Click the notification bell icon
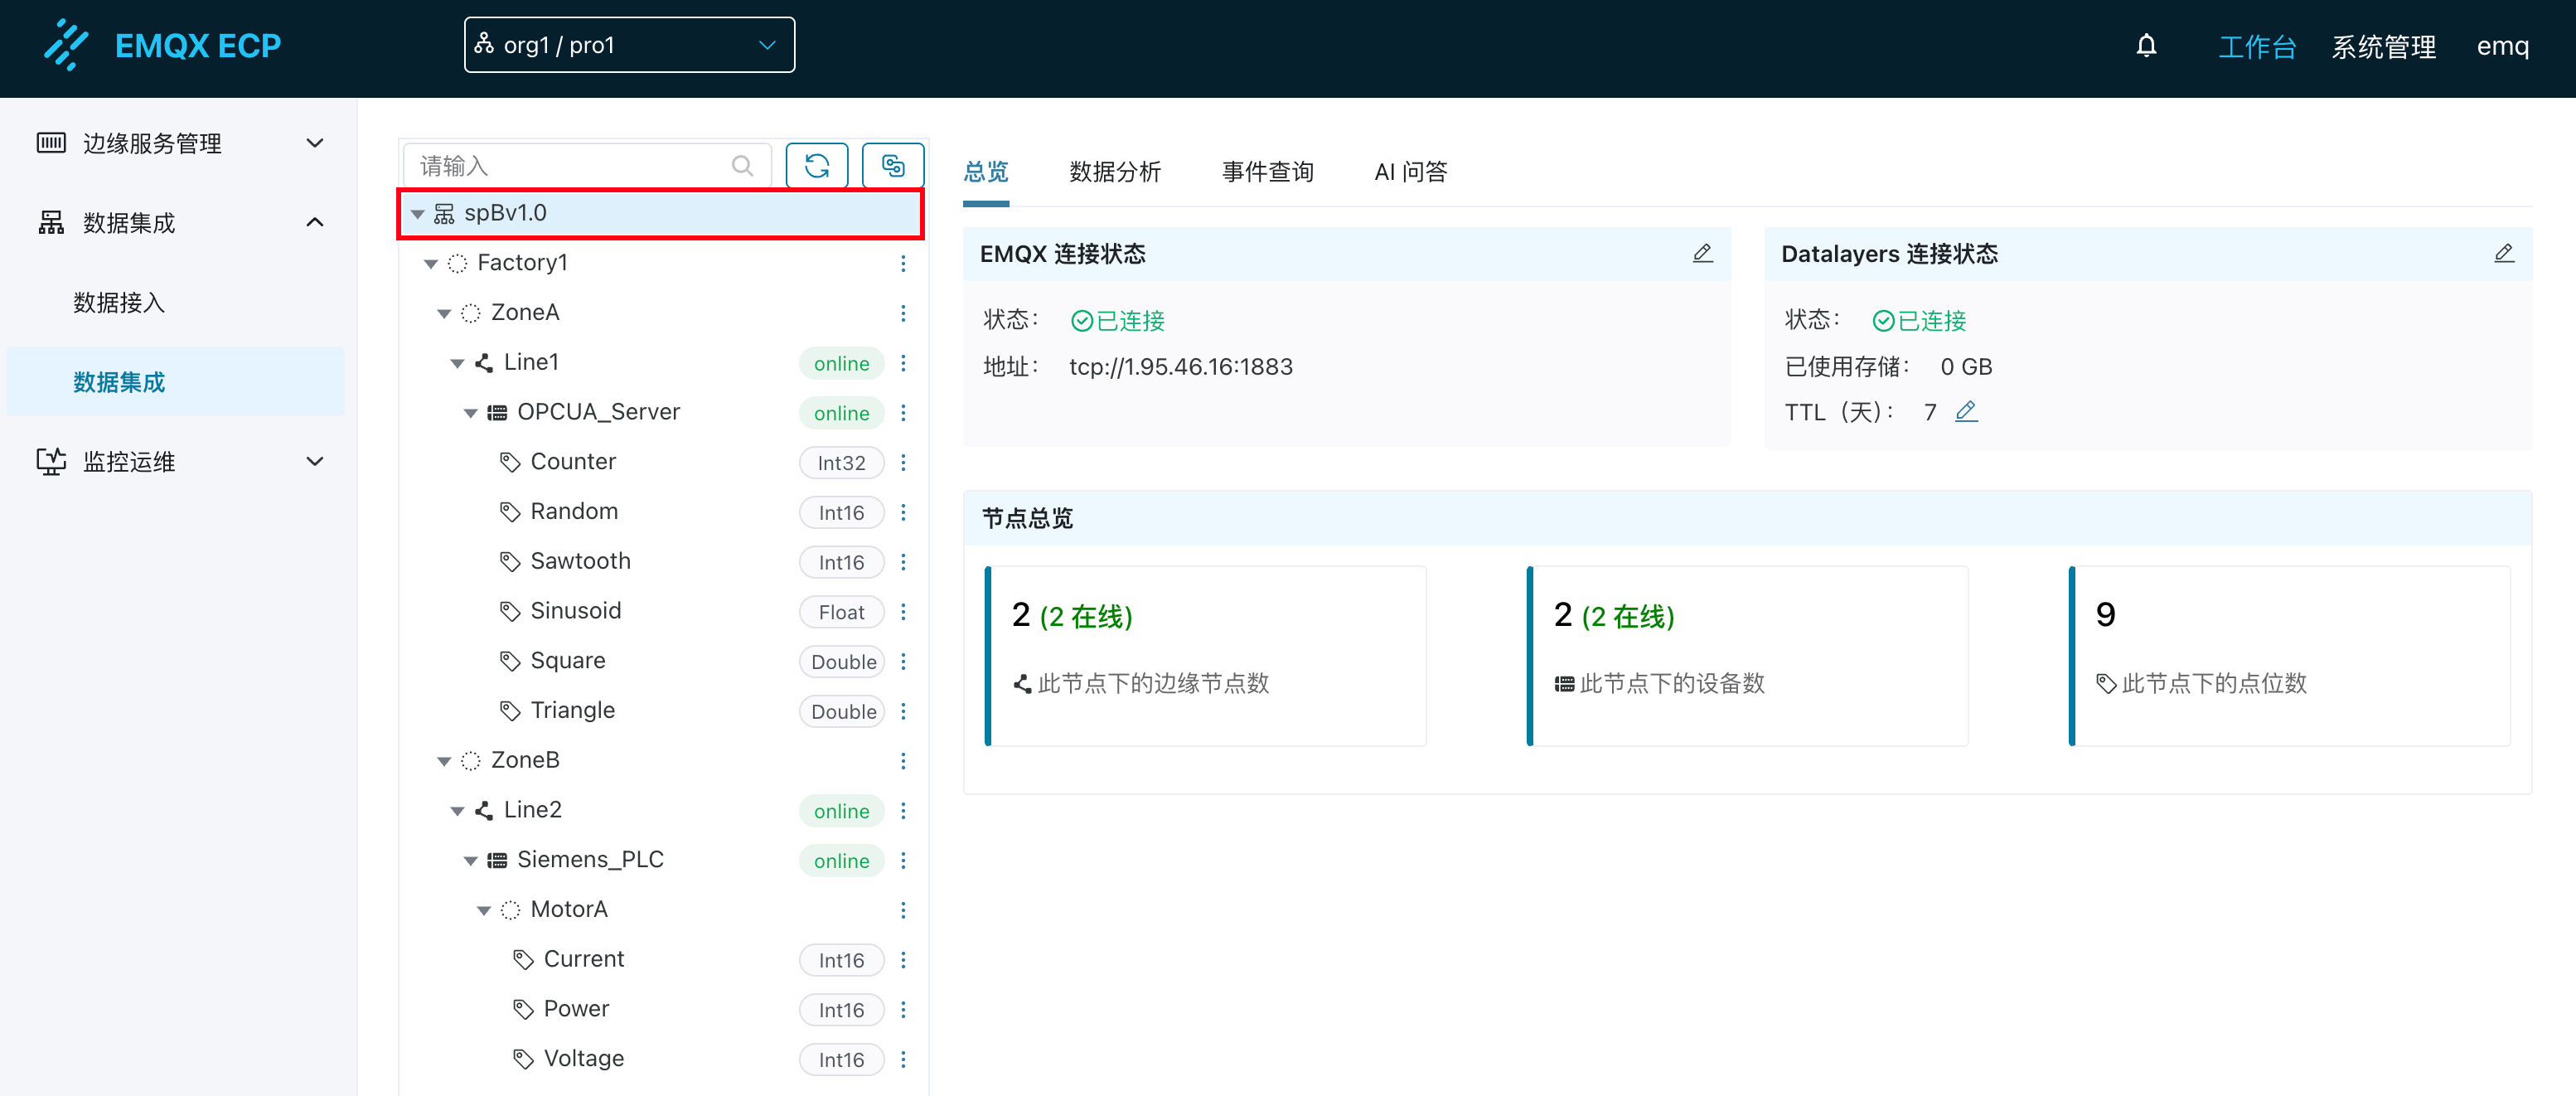 coord(2146,46)
